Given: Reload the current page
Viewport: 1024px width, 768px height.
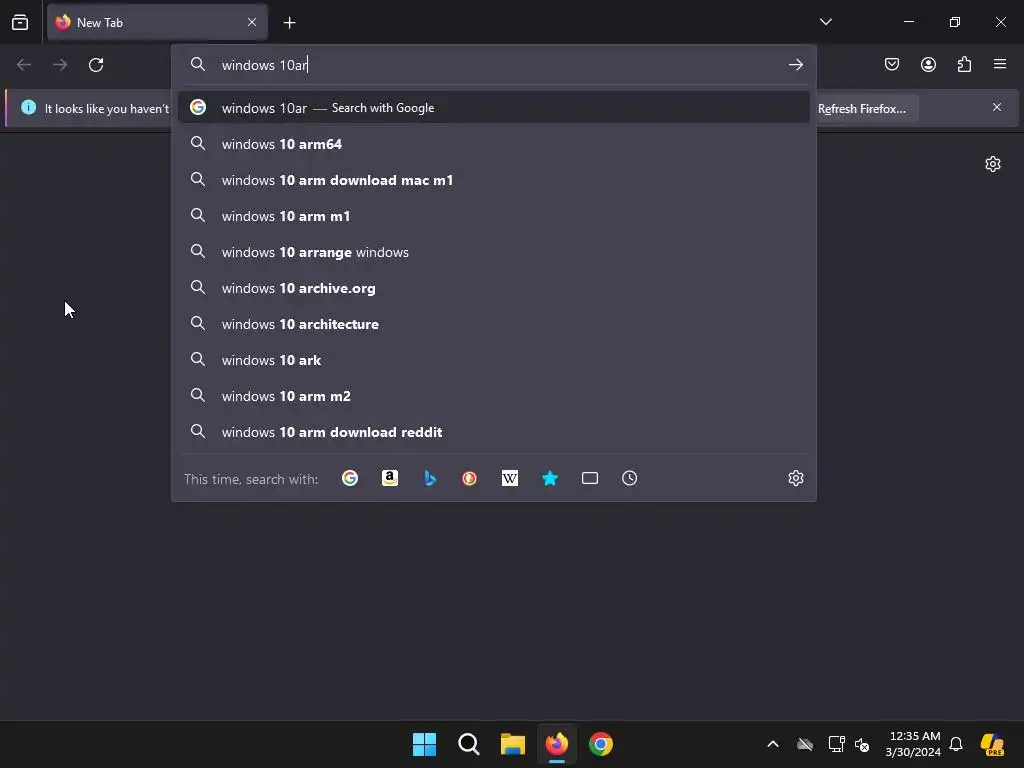Looking at the screenshot, I should coord(96,65).
